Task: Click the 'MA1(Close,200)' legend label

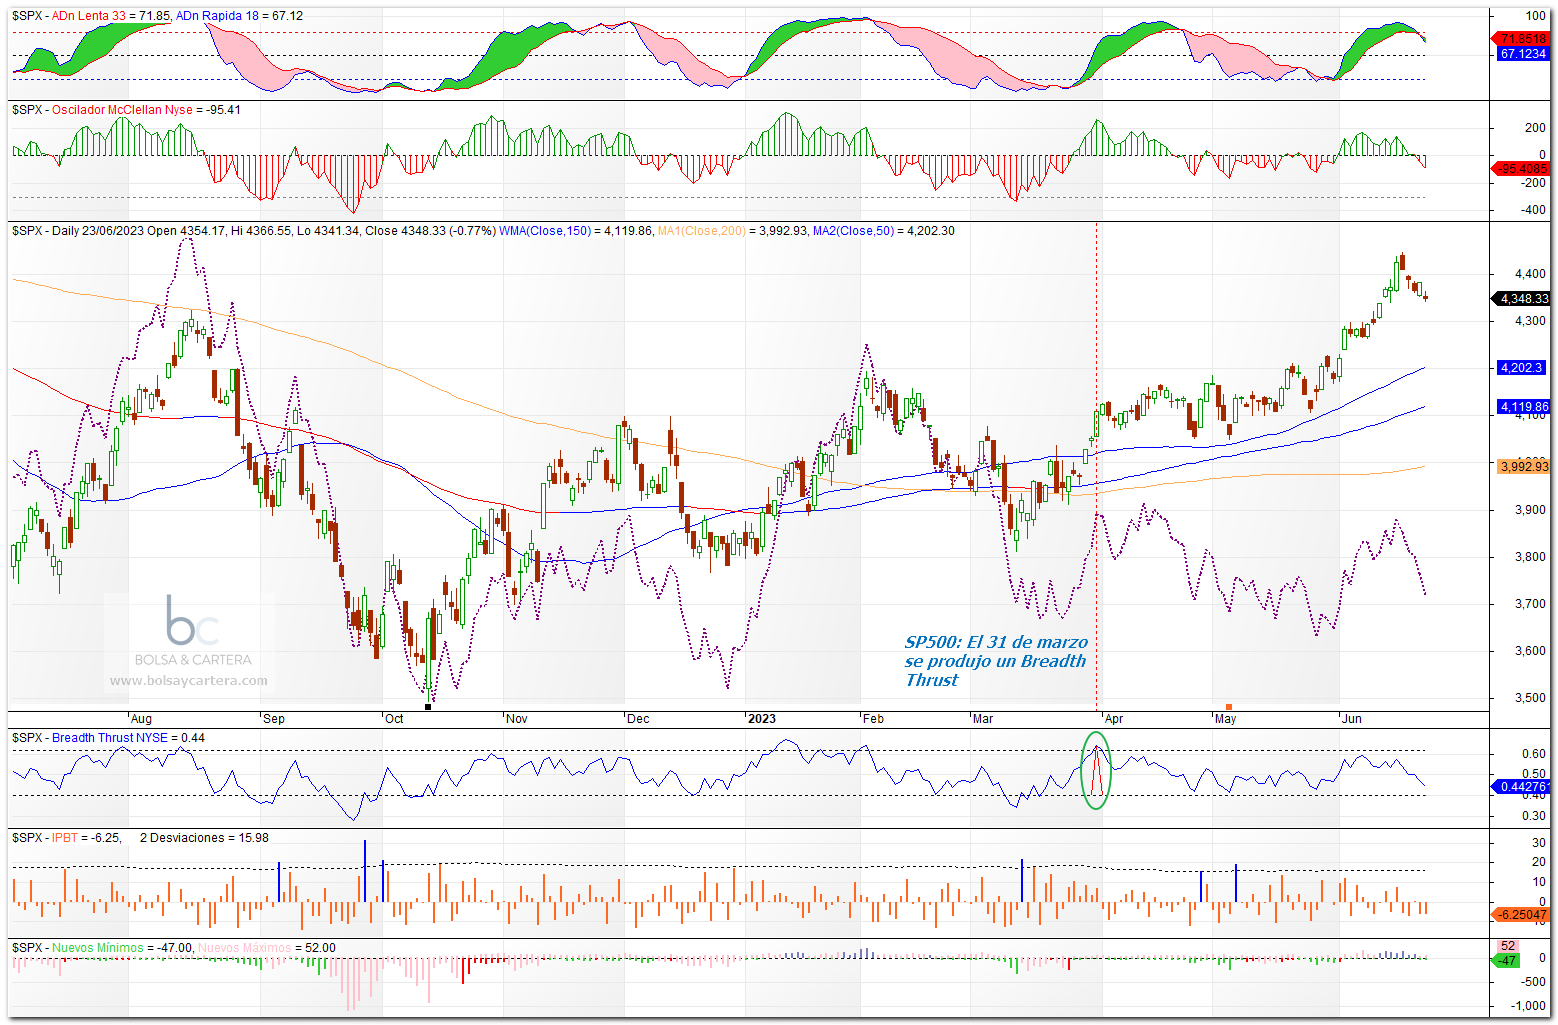Action: [702, 231]
